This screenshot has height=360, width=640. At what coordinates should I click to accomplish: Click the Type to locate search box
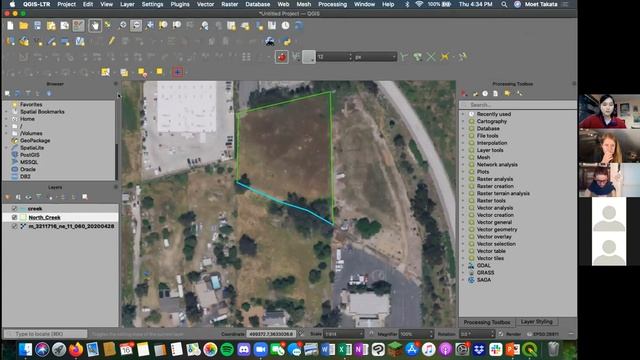click(46, 334)
